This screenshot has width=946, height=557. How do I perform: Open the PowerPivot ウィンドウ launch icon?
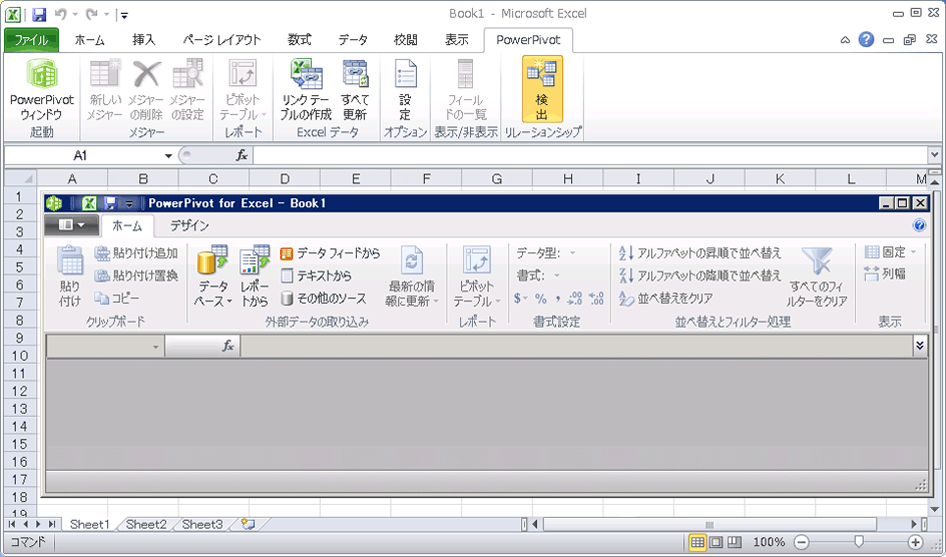(41, 86)
